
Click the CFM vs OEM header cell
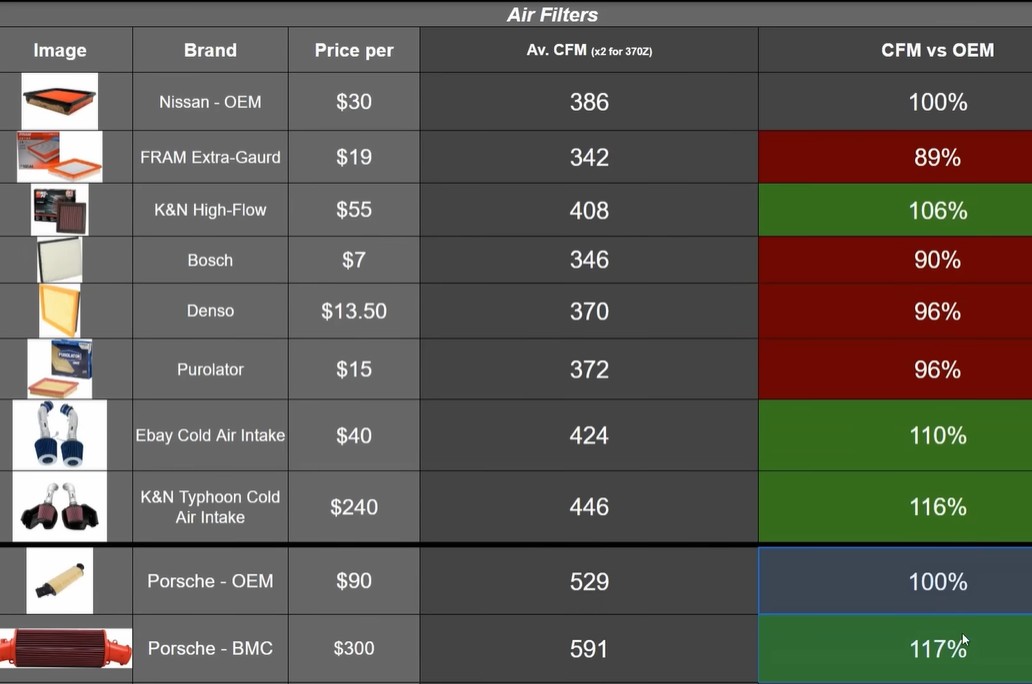tap(895, 50)
